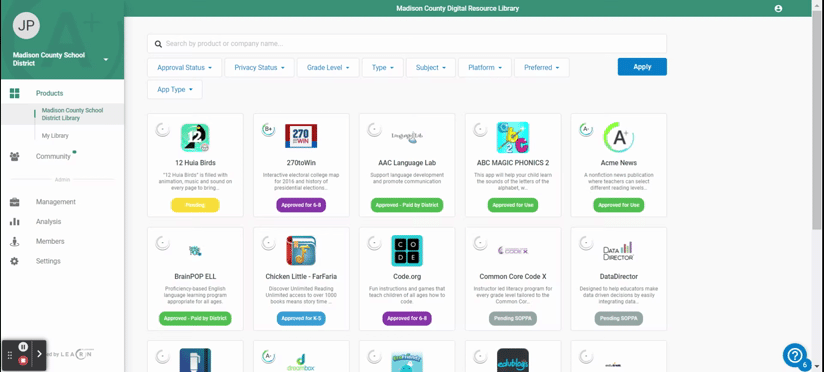824x372 pixels.
Task: Click the yellow Pending status on 12 Huia Birds
Action: 195,205
